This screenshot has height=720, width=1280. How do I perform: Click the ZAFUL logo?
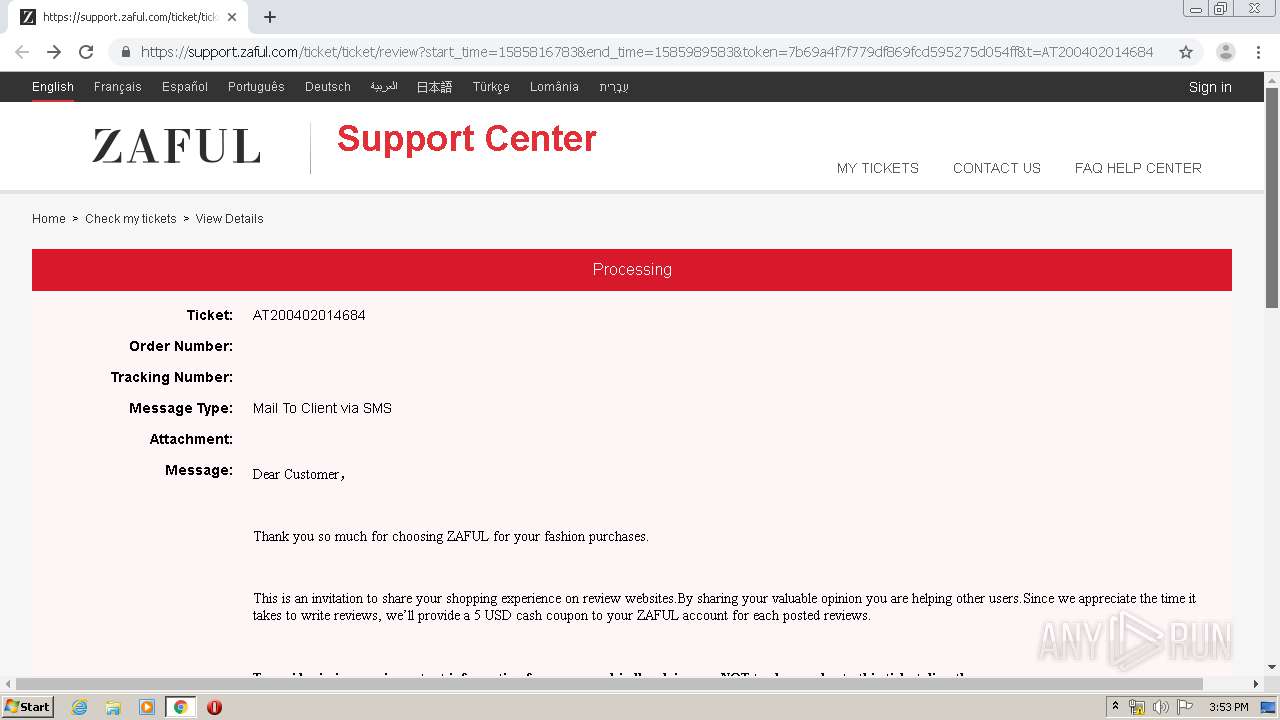pos(176,146)
